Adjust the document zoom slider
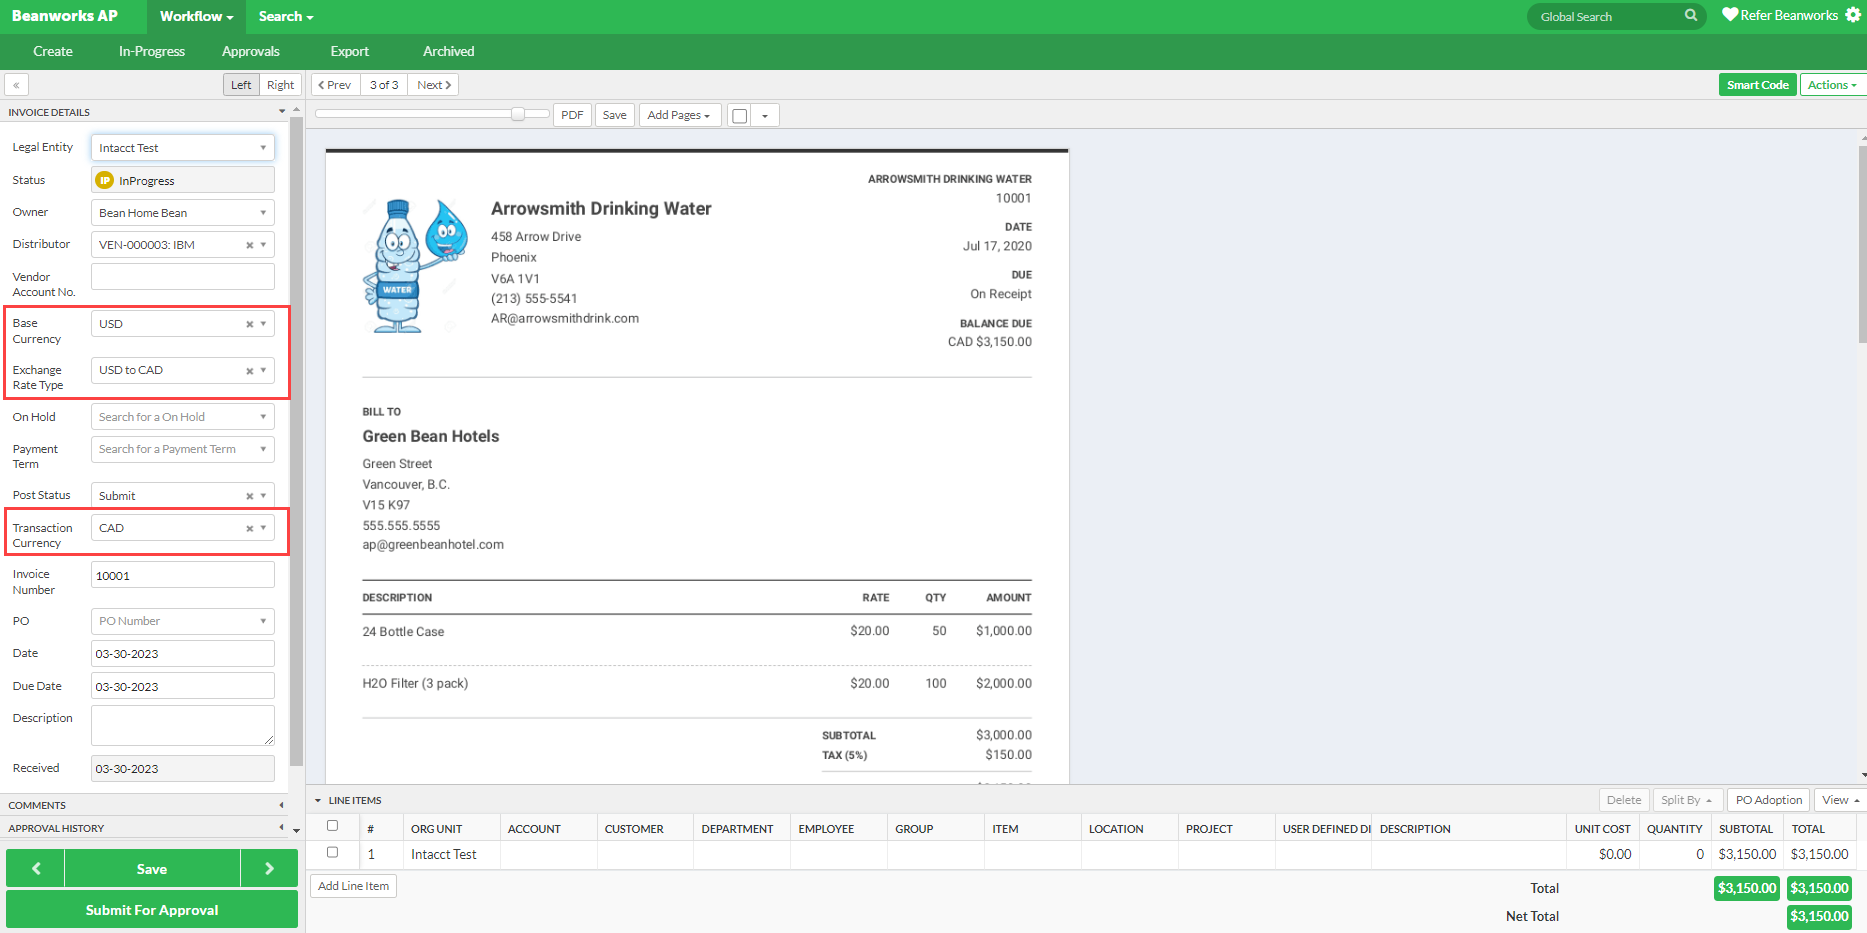1867x933 pixels. pyautogui.click(x=519, y=114)
